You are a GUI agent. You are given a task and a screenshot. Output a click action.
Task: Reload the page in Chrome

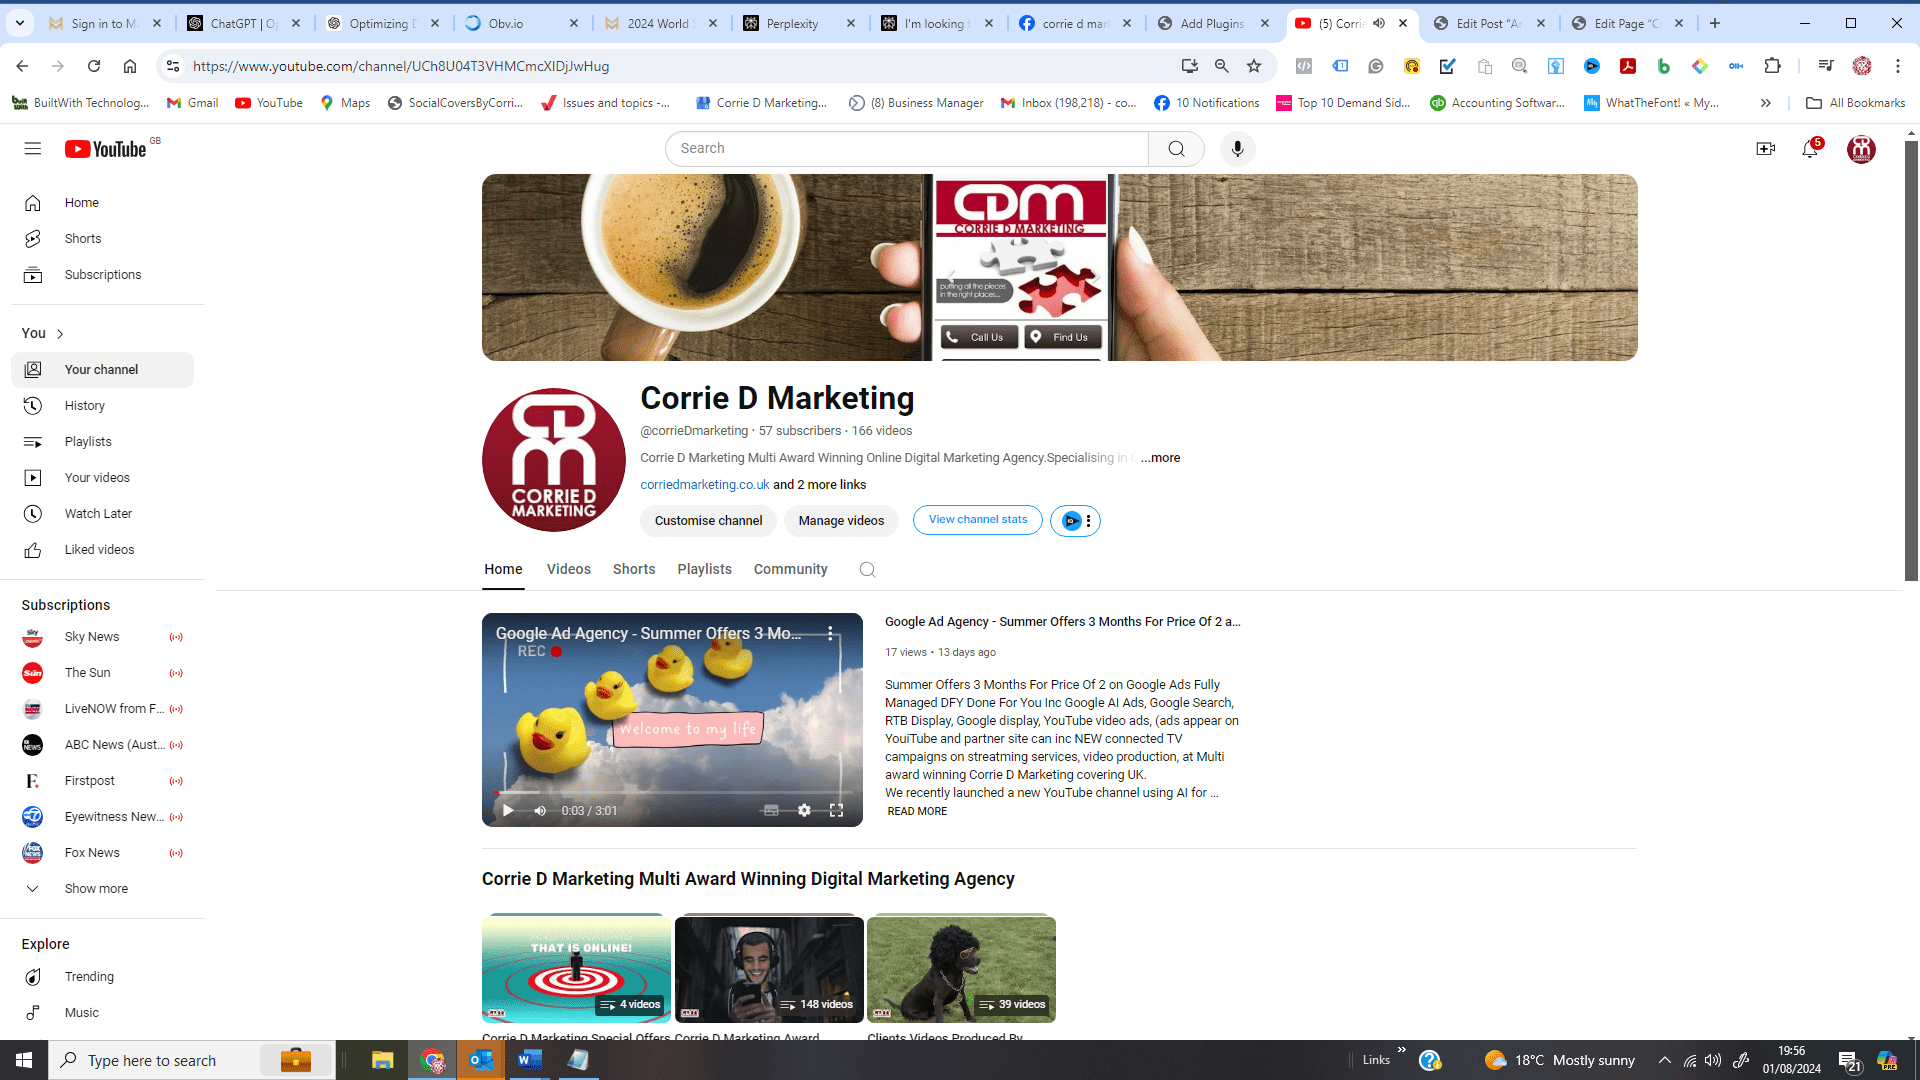pos(94,66)
